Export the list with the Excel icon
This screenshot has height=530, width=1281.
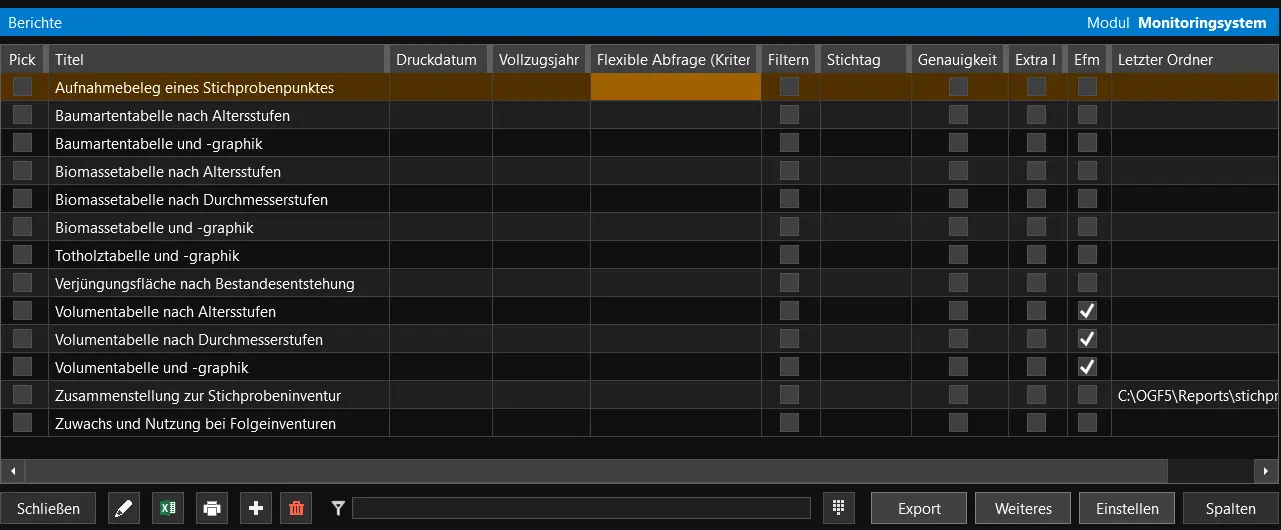168,509
